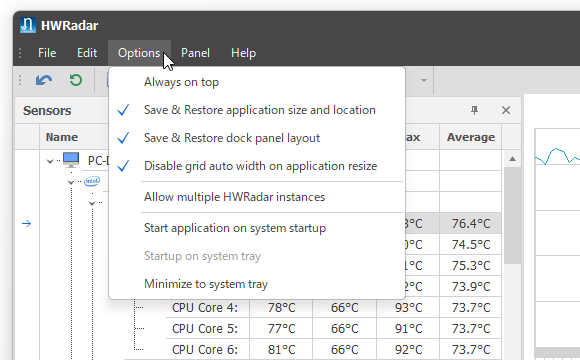Click the 92°C max value for Core 6

click(x=408, y=349)
